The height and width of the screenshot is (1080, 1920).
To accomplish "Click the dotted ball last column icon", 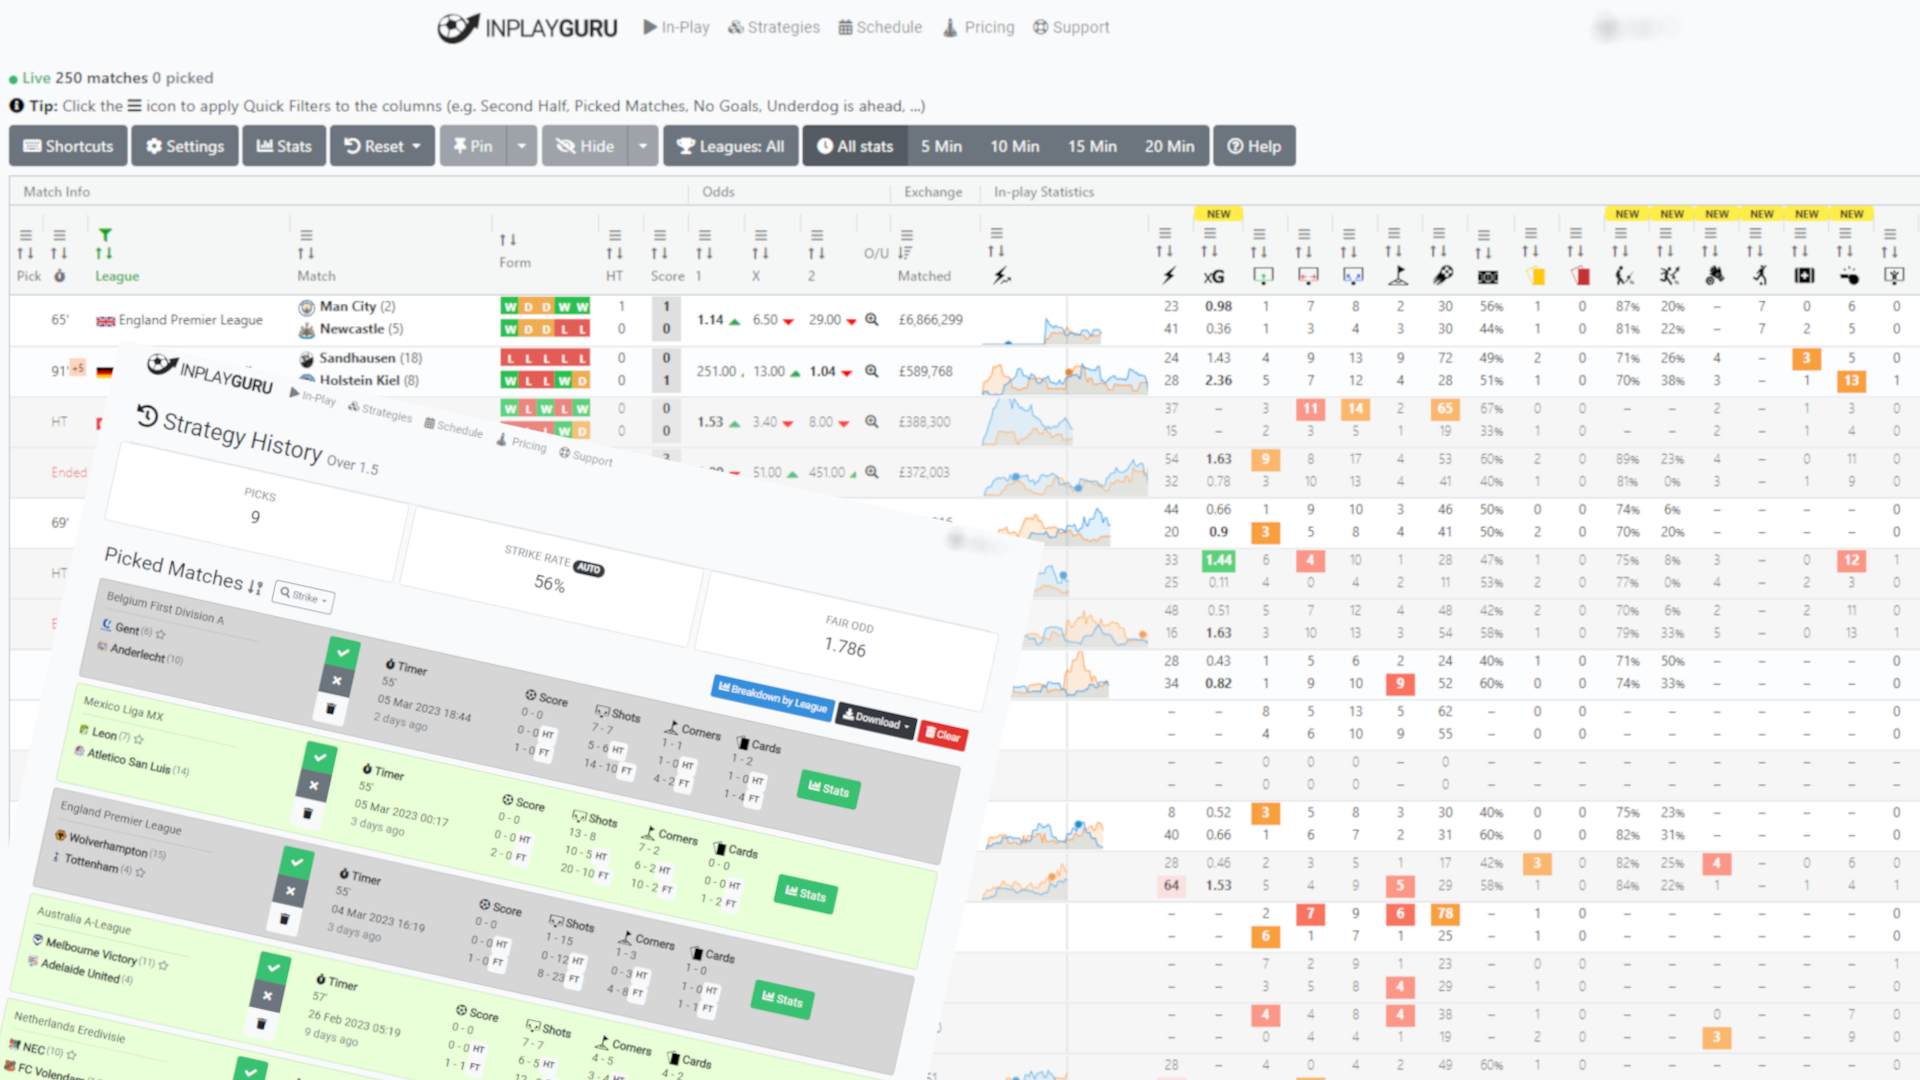I will [1894, 276].
